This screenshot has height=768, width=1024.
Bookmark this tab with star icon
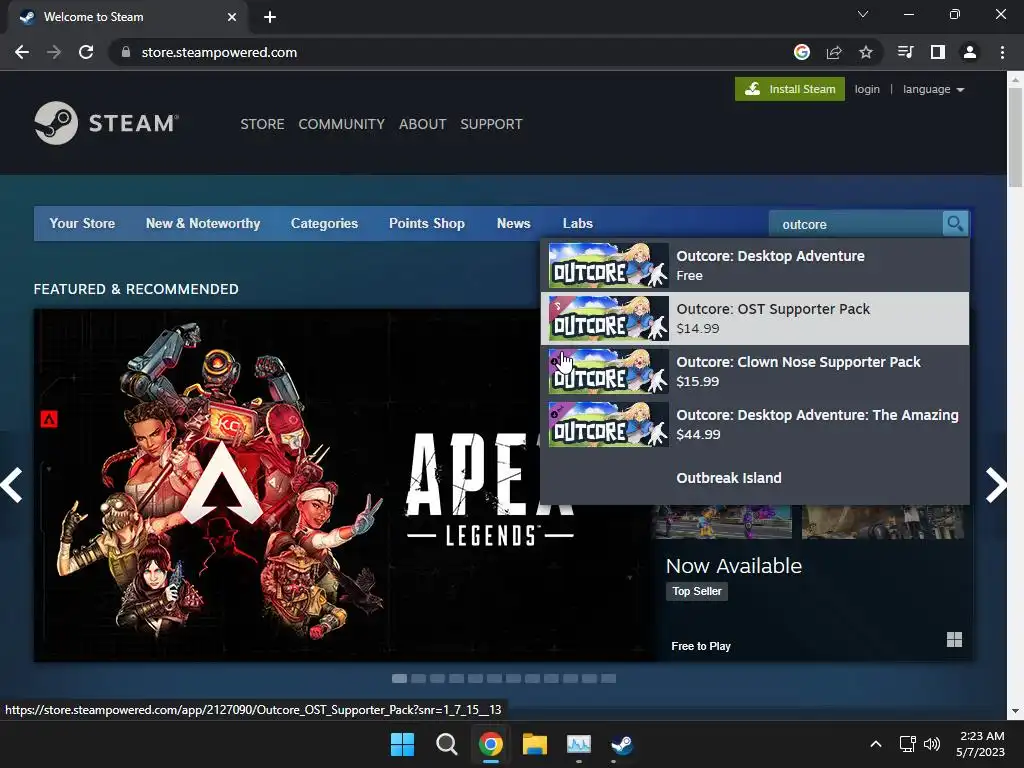[866, 52]
